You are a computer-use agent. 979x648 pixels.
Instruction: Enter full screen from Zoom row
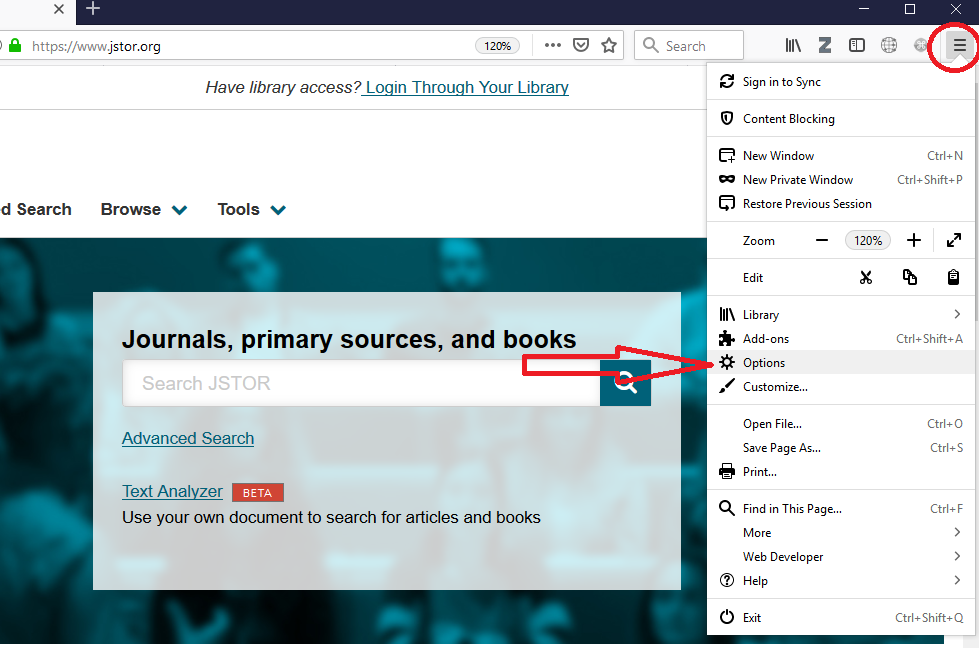953,240
